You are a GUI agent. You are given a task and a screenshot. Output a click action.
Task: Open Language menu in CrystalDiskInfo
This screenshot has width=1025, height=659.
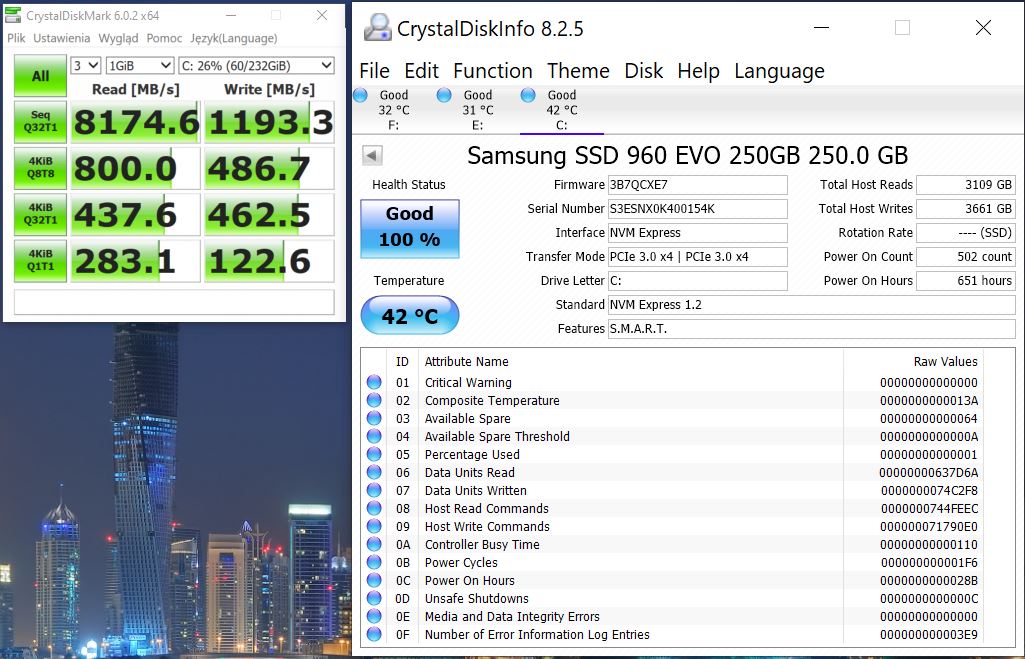[779, 71]
